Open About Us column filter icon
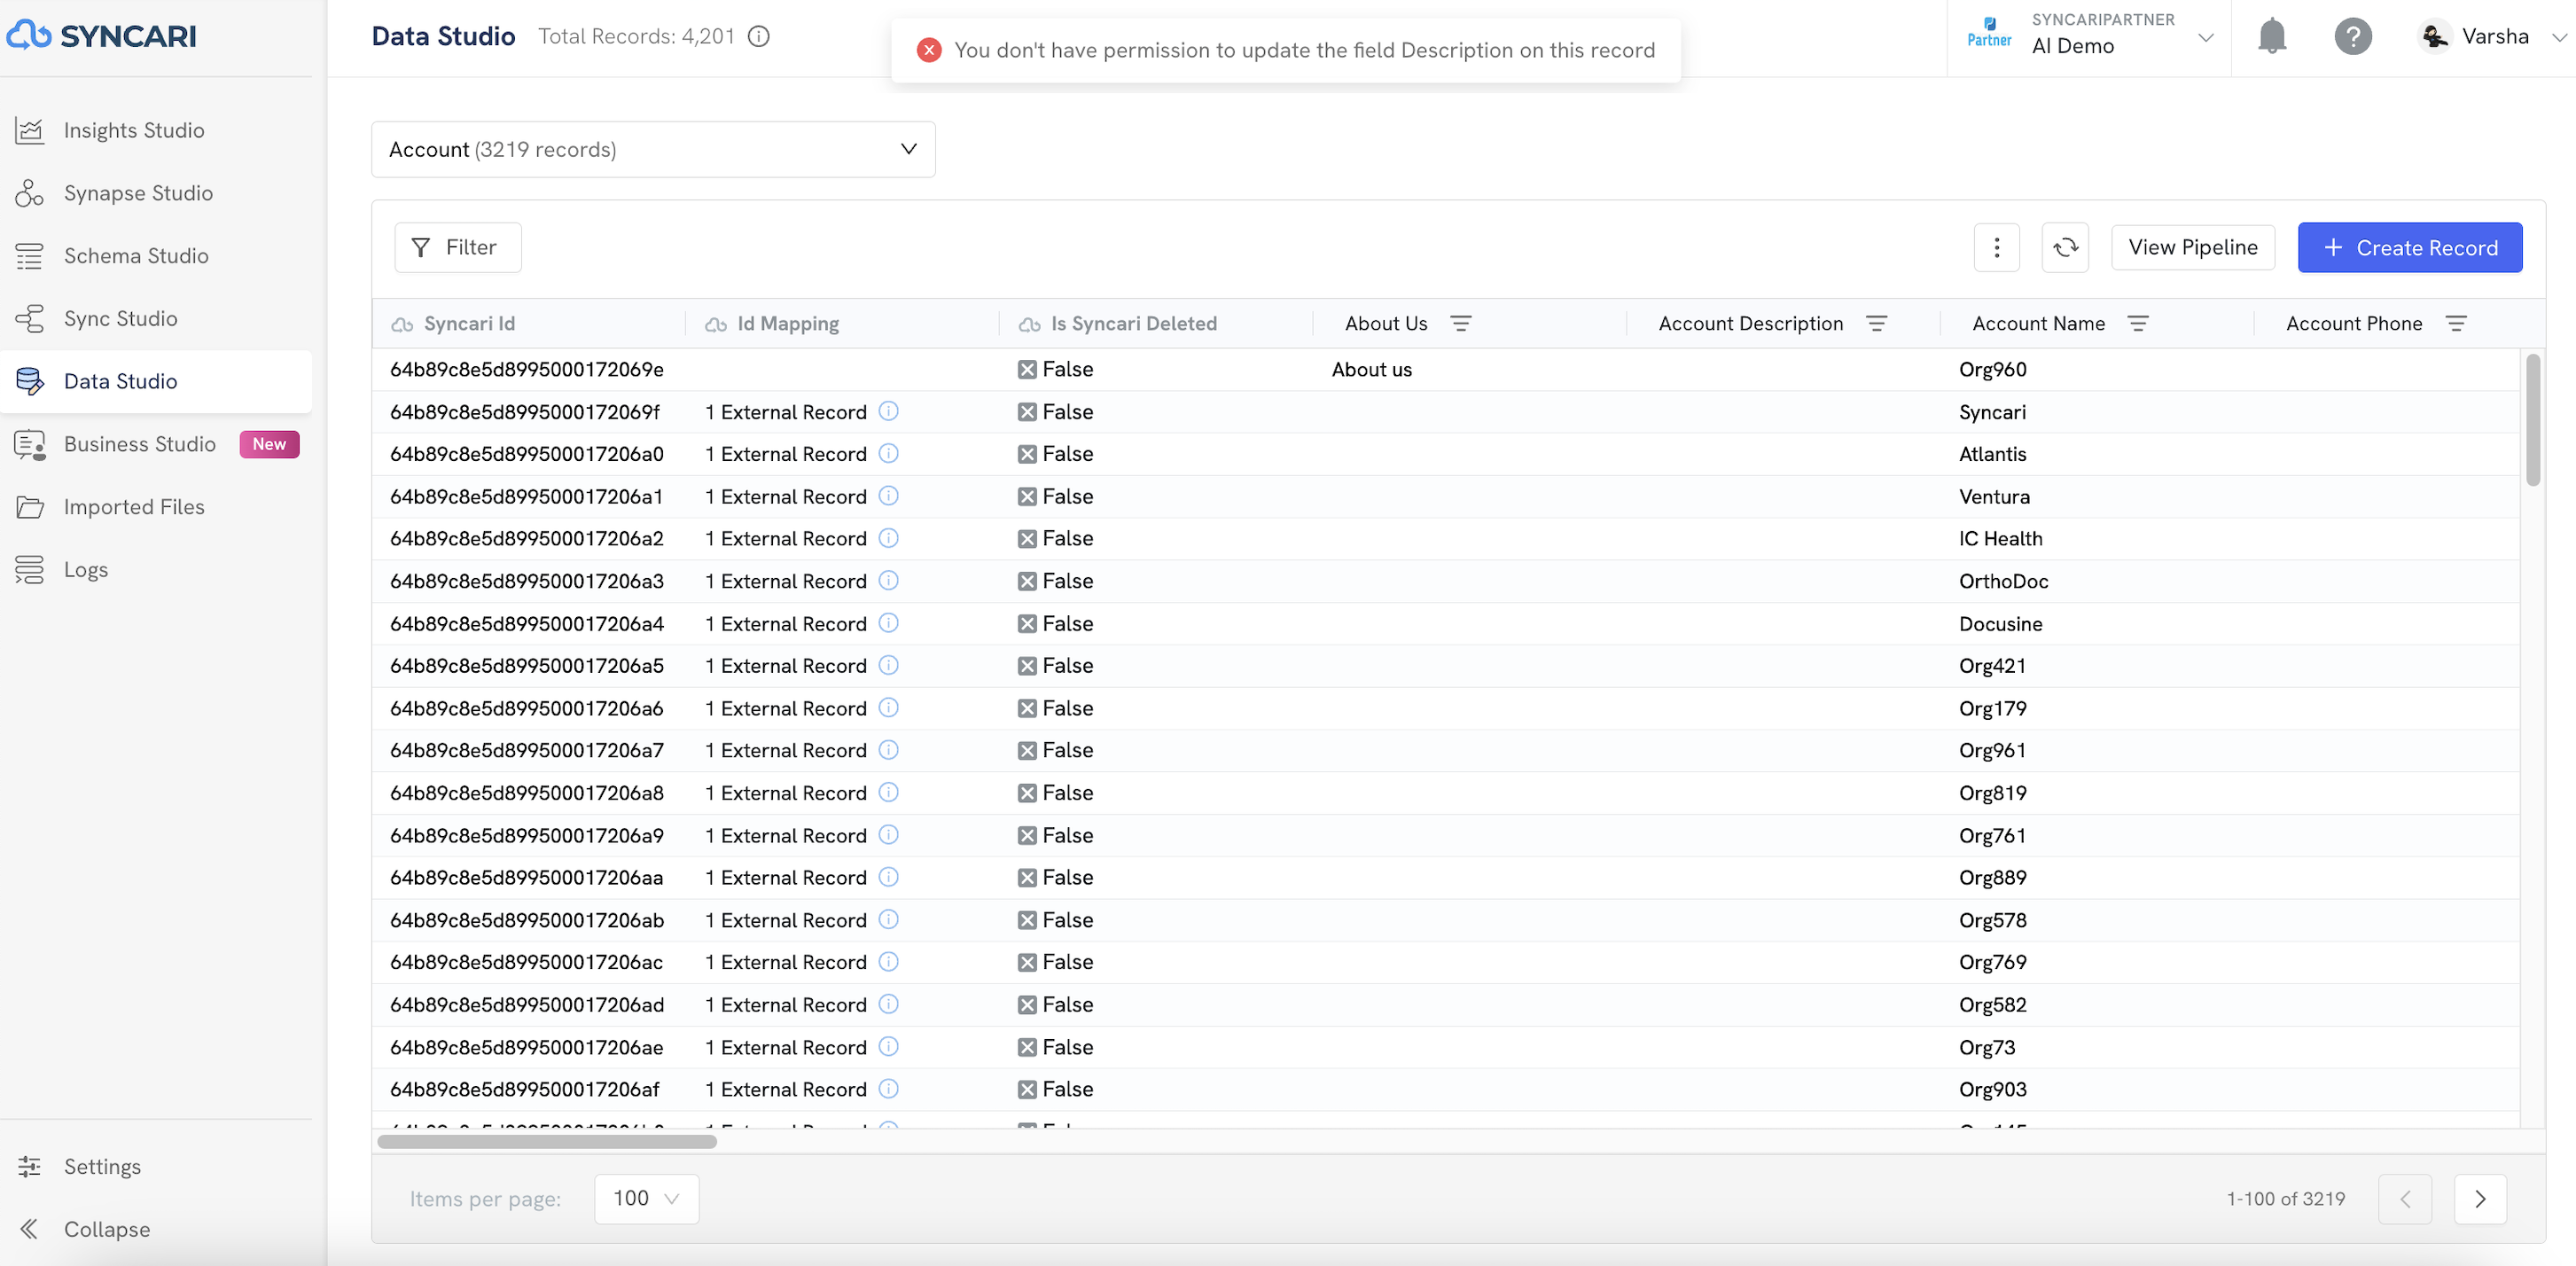Screen dimensions: 2576x1266 (x=1461, y=323)
